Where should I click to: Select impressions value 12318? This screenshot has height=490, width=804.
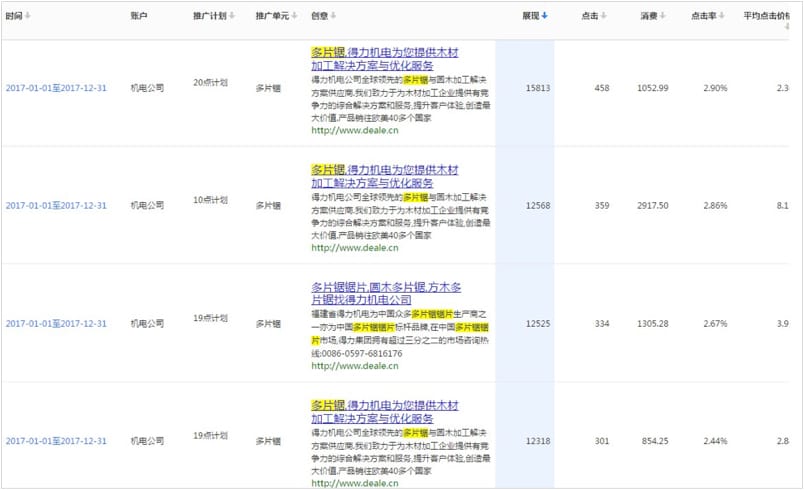(x=538, y=441)
